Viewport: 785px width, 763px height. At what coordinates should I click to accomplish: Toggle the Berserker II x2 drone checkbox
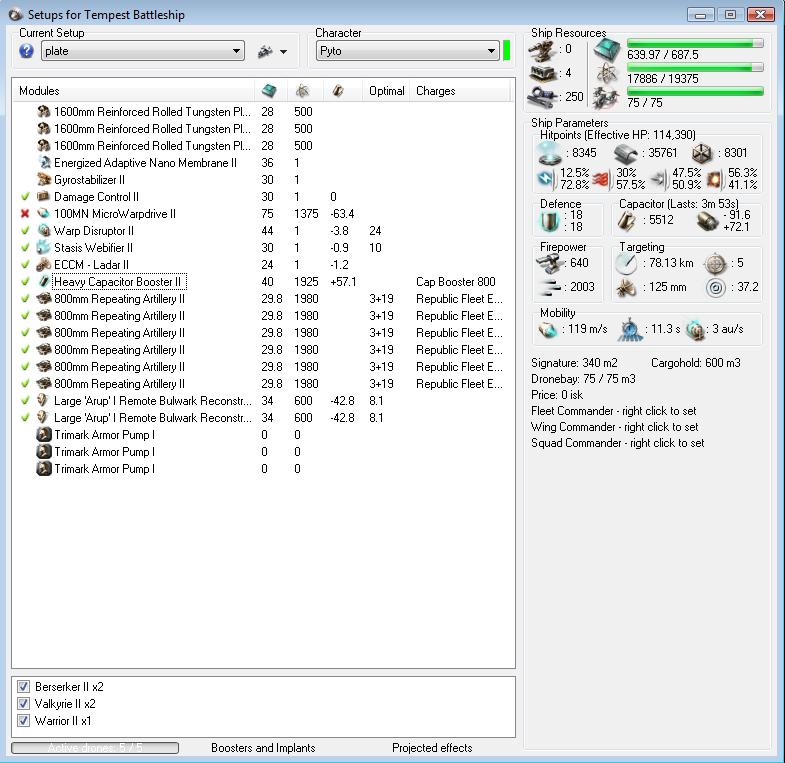[x=23, y=686]
